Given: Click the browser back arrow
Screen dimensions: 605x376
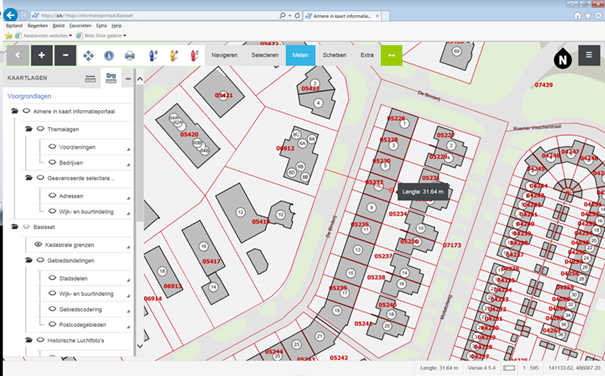Looking at the screenshot, I should click(x=10, y=15).
